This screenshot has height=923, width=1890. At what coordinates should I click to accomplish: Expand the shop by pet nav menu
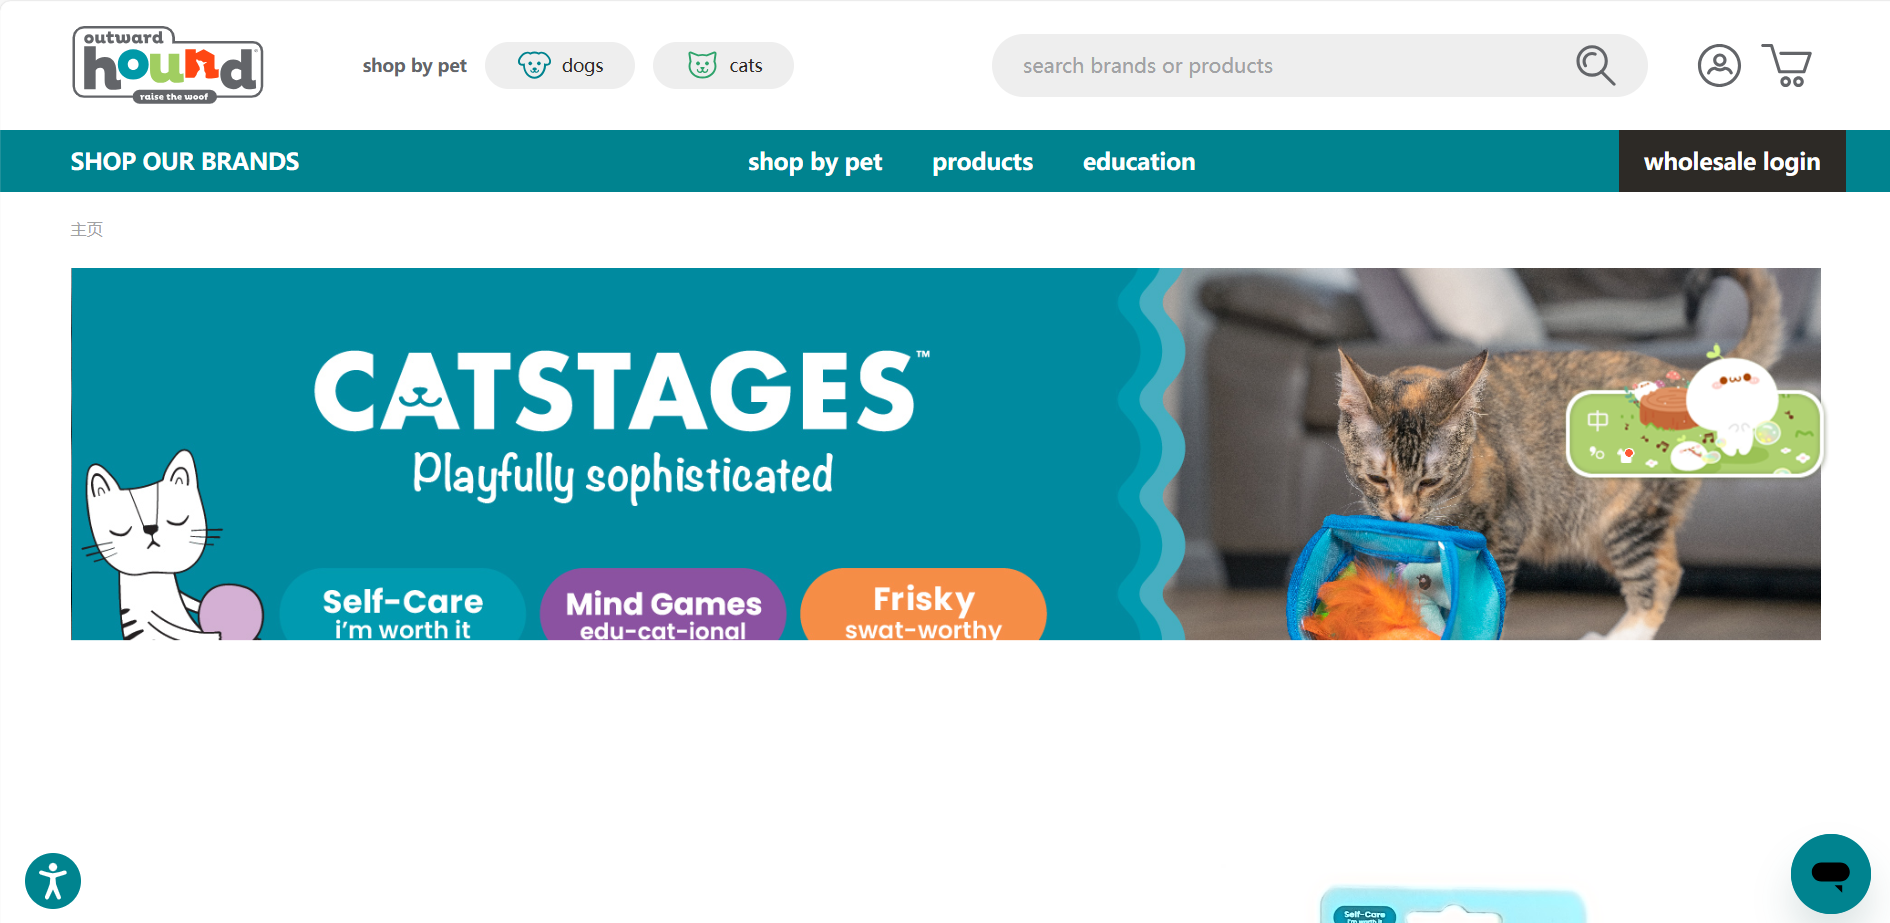tap(815, 162)
